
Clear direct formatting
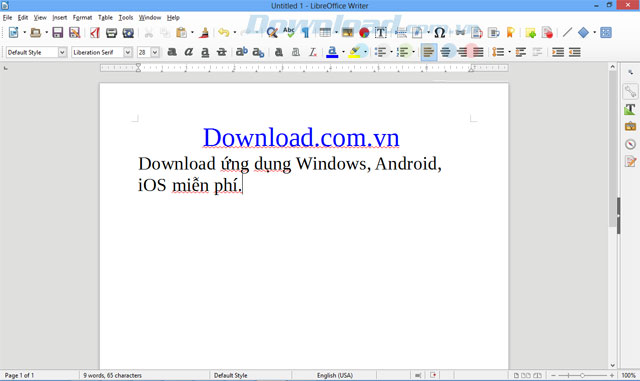click(x=312, y=52)
